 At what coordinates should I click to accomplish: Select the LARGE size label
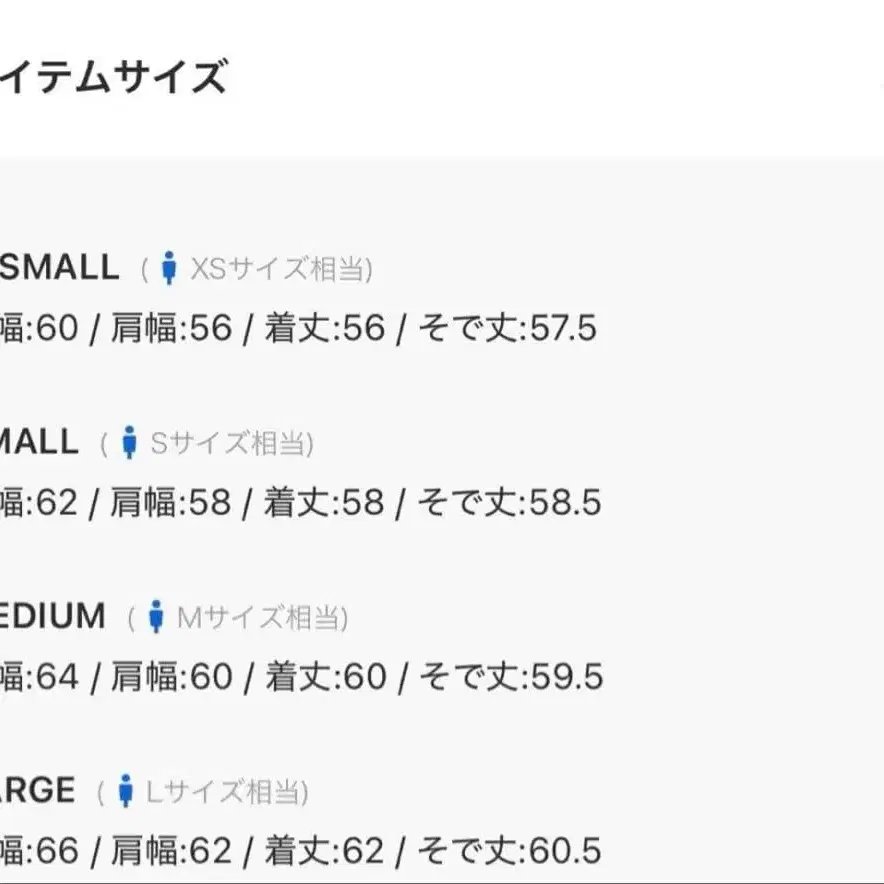coord(38,791)
